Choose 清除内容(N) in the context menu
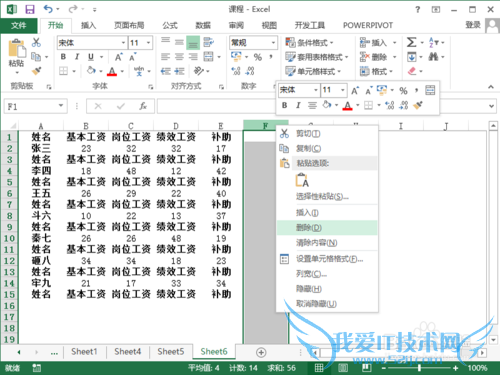Screen dimensions: 500x375 click(x=327, y=243)
